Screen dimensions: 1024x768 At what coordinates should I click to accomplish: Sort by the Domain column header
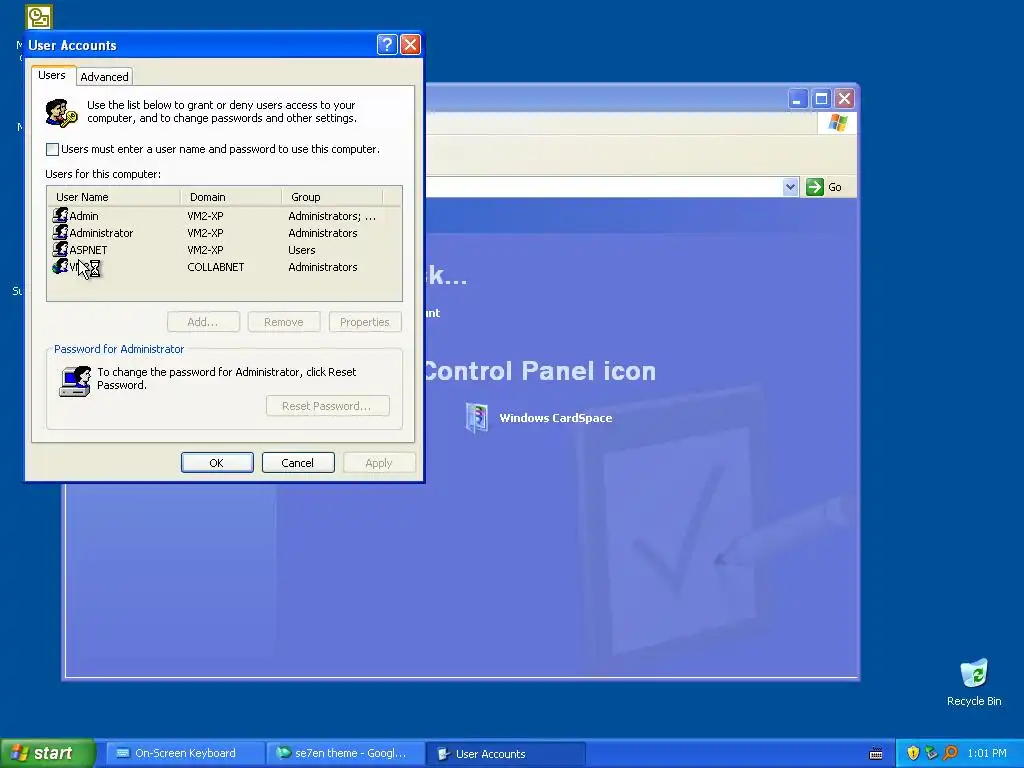231,197
